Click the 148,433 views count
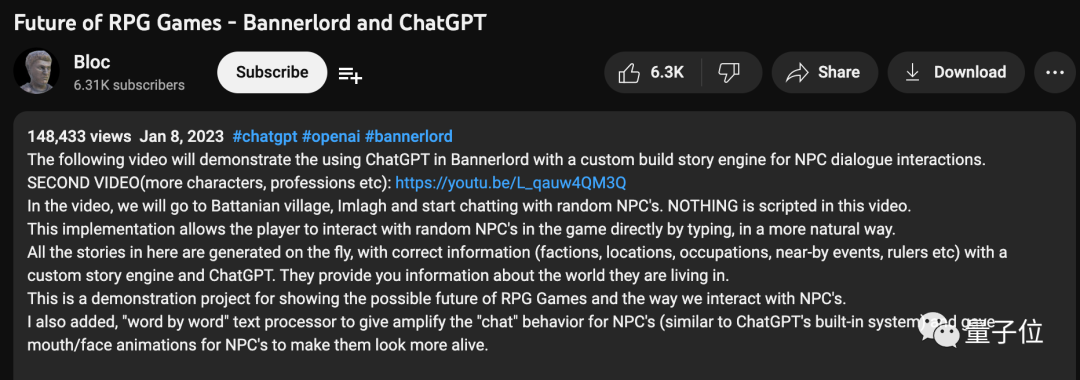 click(79, 136)
